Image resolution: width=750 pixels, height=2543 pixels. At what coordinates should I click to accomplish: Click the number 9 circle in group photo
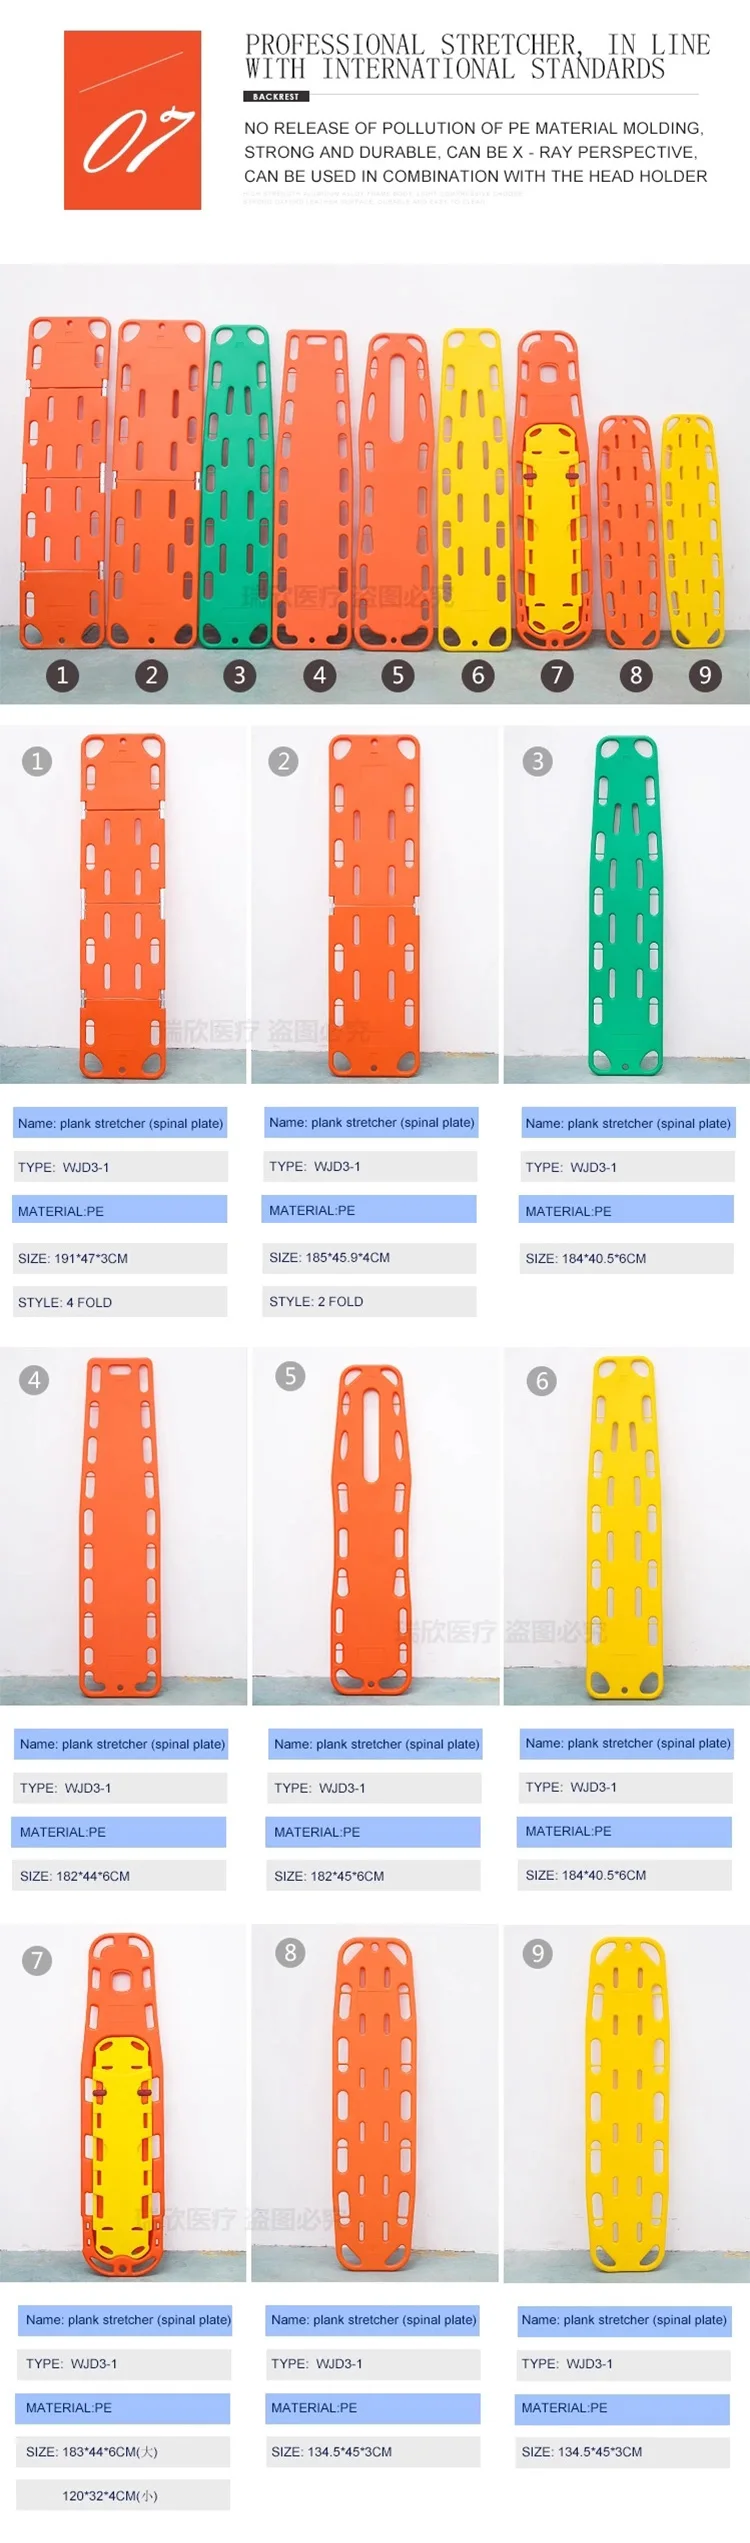point(705,675)
